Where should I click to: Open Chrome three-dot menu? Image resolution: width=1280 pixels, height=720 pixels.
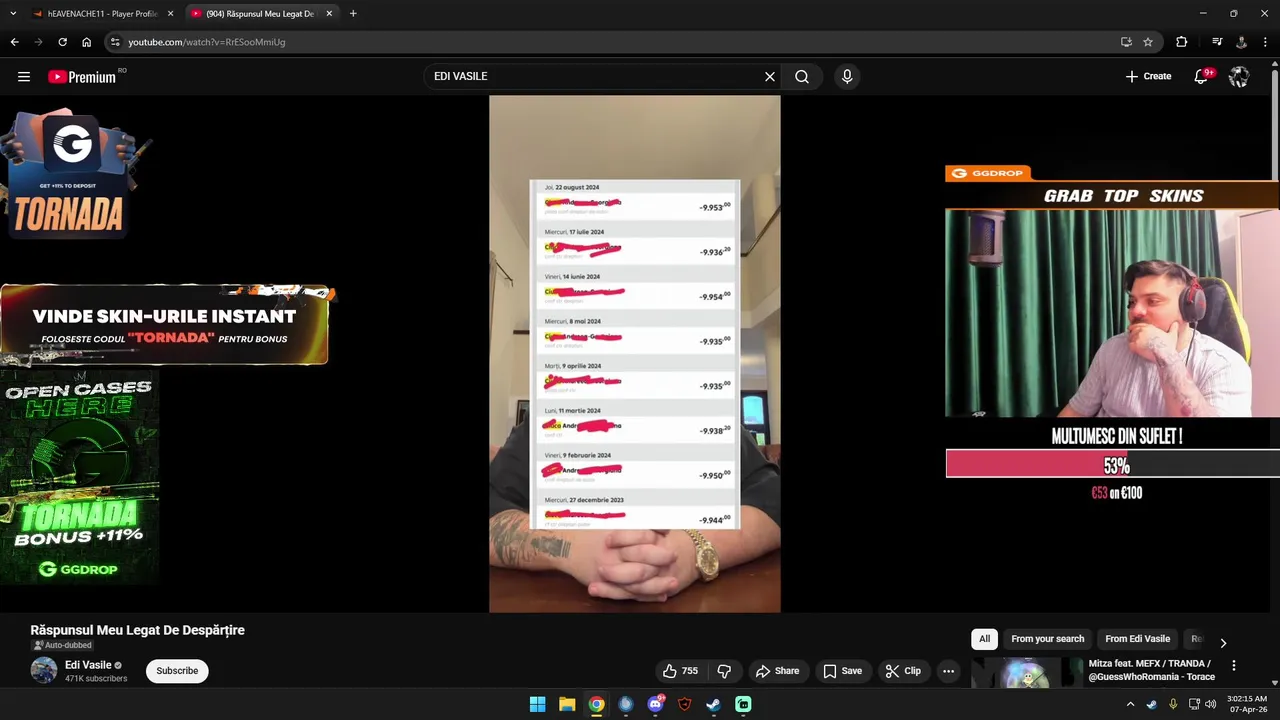coord(1265,42)
